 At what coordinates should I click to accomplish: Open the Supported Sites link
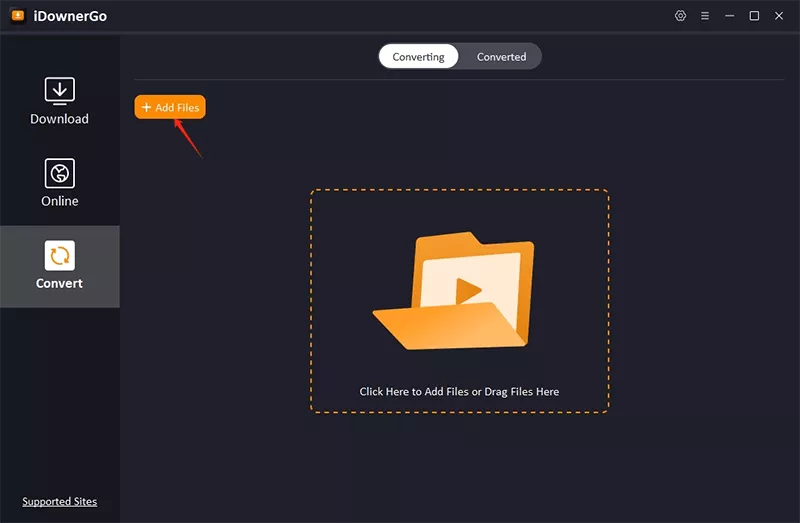click(x=60, y=502)
